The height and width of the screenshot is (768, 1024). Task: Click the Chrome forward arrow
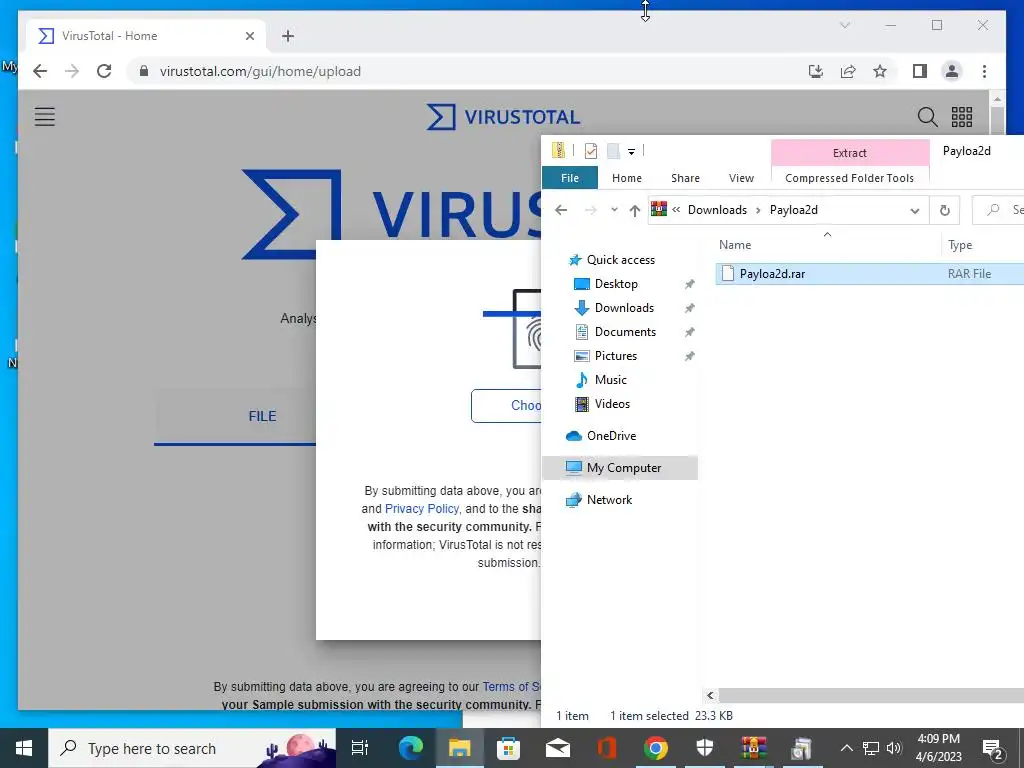(72, 71)
